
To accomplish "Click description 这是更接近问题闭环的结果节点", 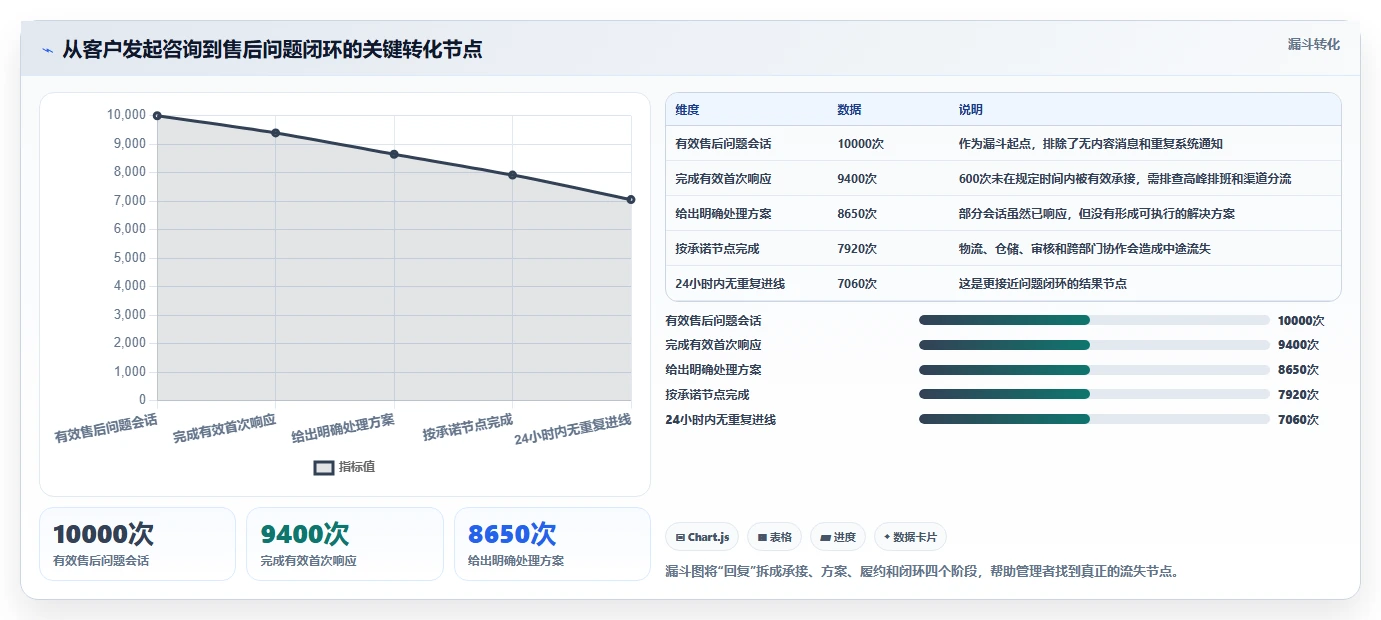I will point(1042,284).
